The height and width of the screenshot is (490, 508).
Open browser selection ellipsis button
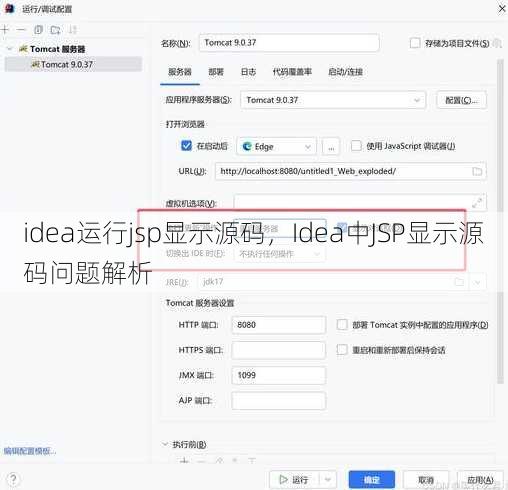pos(331,146)
